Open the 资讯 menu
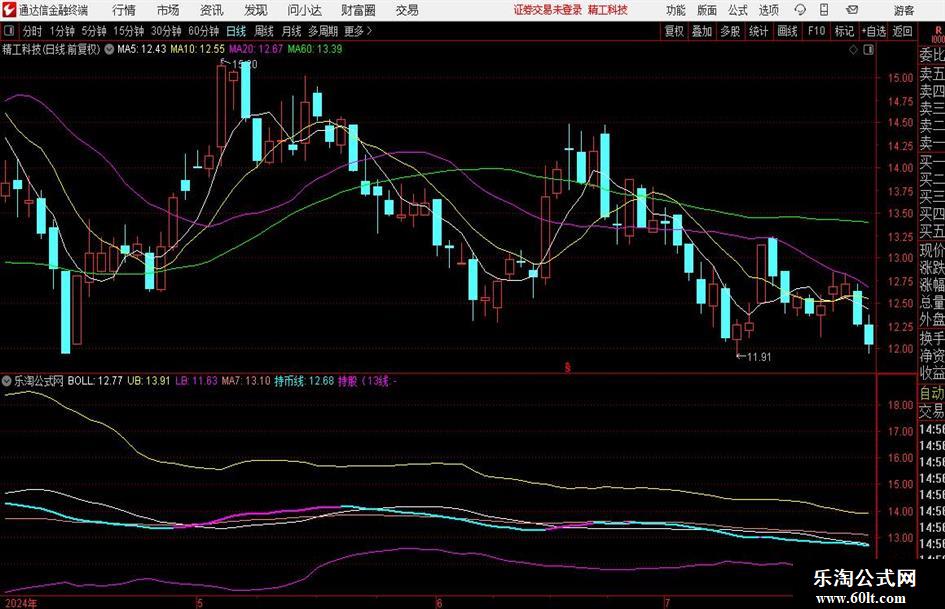945x609 pixels. [x=211, y=10]
